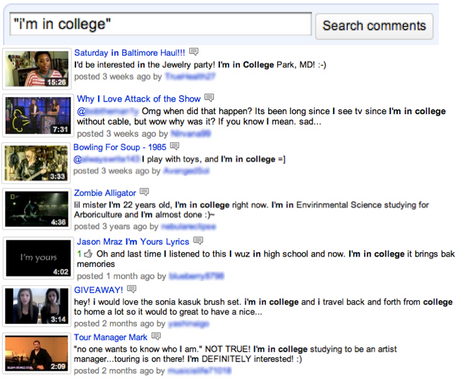Click the blurred author name on Jason Mraz comment
460x379 pixels.
coord(197,276)
